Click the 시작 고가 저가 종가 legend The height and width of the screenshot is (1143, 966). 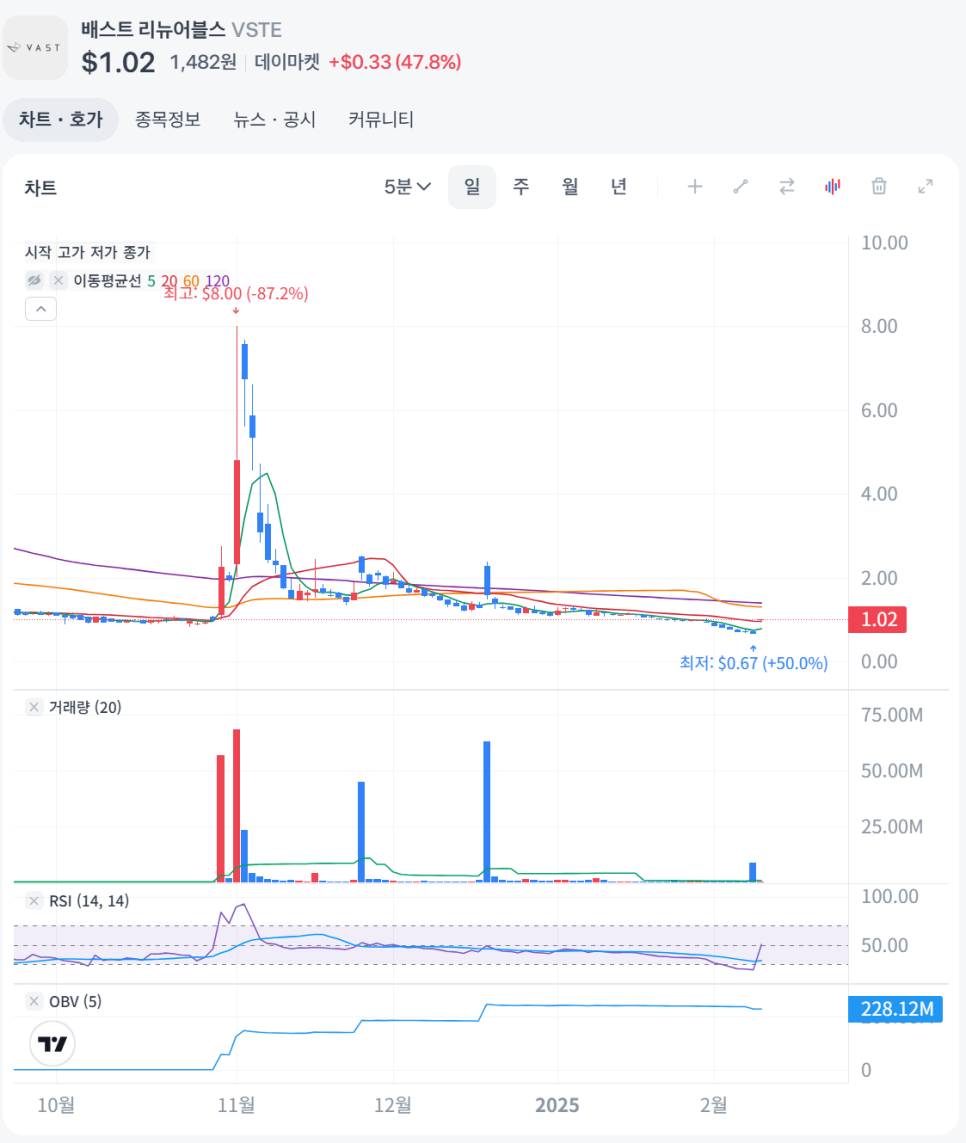pyautogui.click(x=87, y=252)
